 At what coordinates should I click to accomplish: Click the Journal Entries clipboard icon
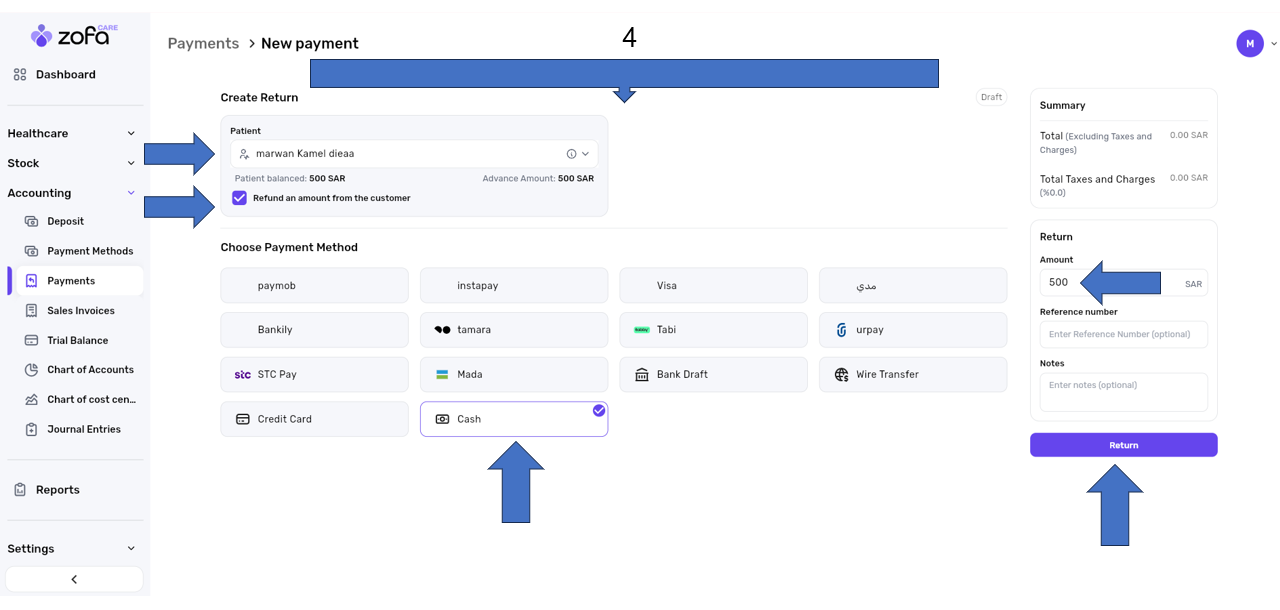tap(31, 430)
